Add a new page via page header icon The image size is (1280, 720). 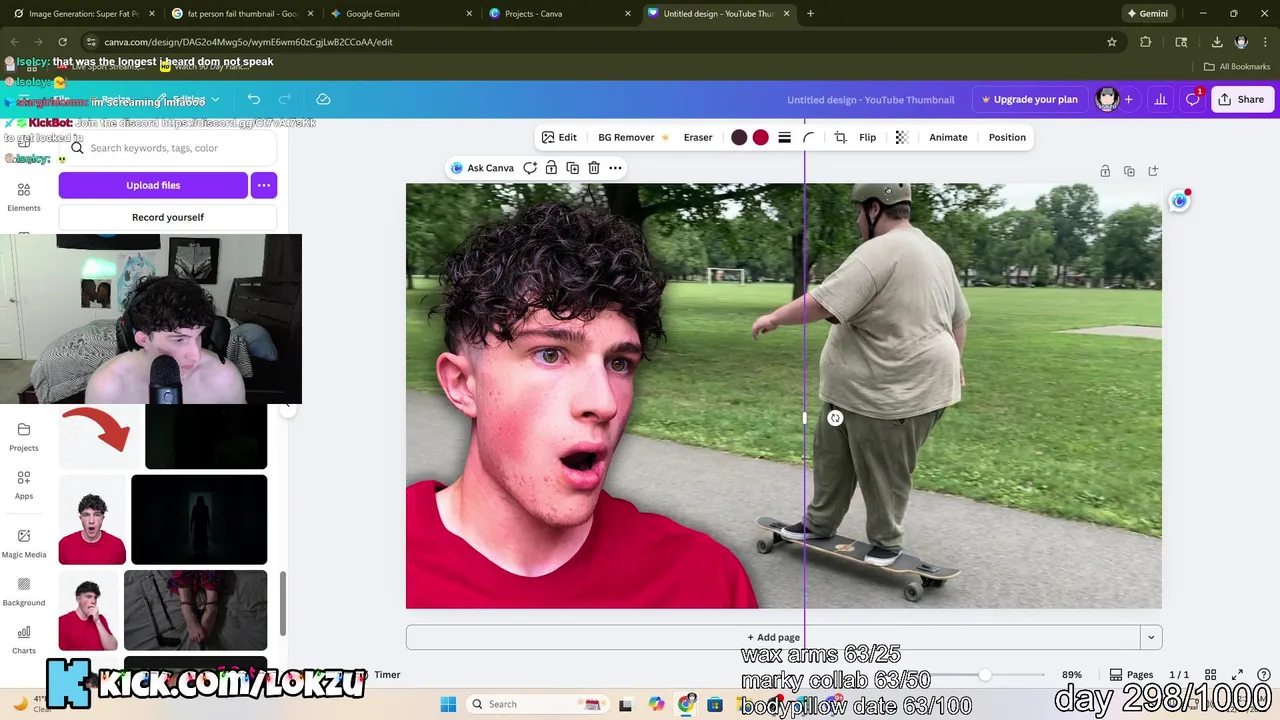pyautogui.click(x=1153, y=171)
